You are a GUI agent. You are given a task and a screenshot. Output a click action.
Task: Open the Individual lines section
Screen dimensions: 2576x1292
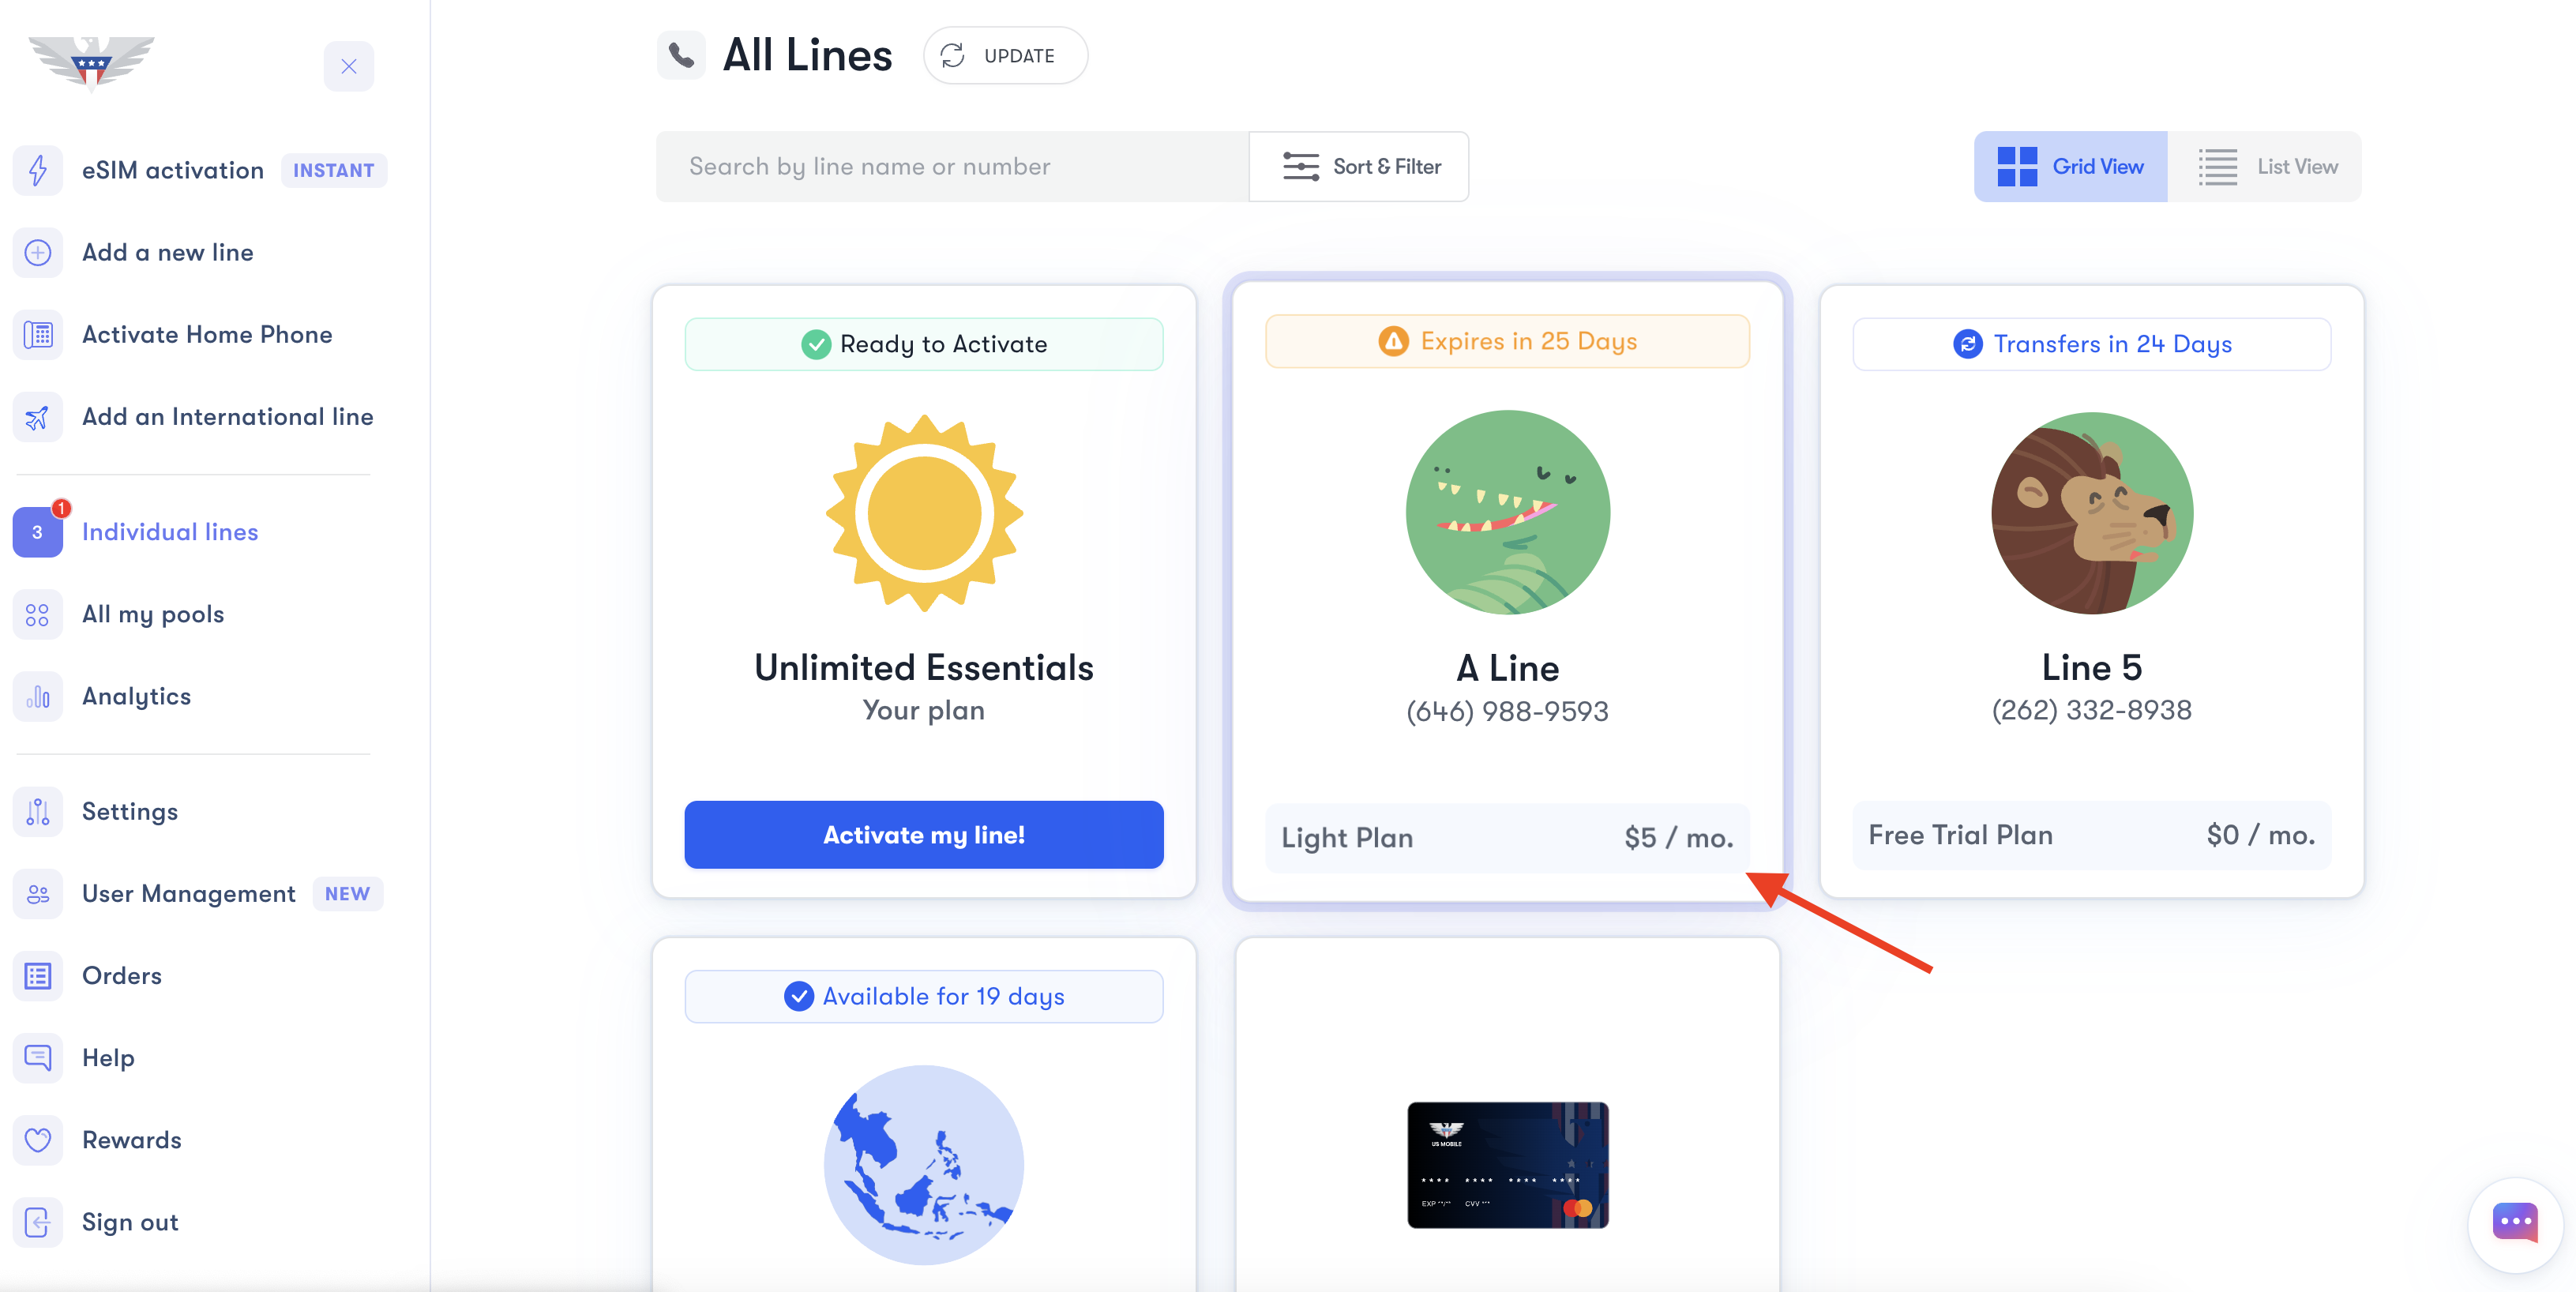[169, 532]
